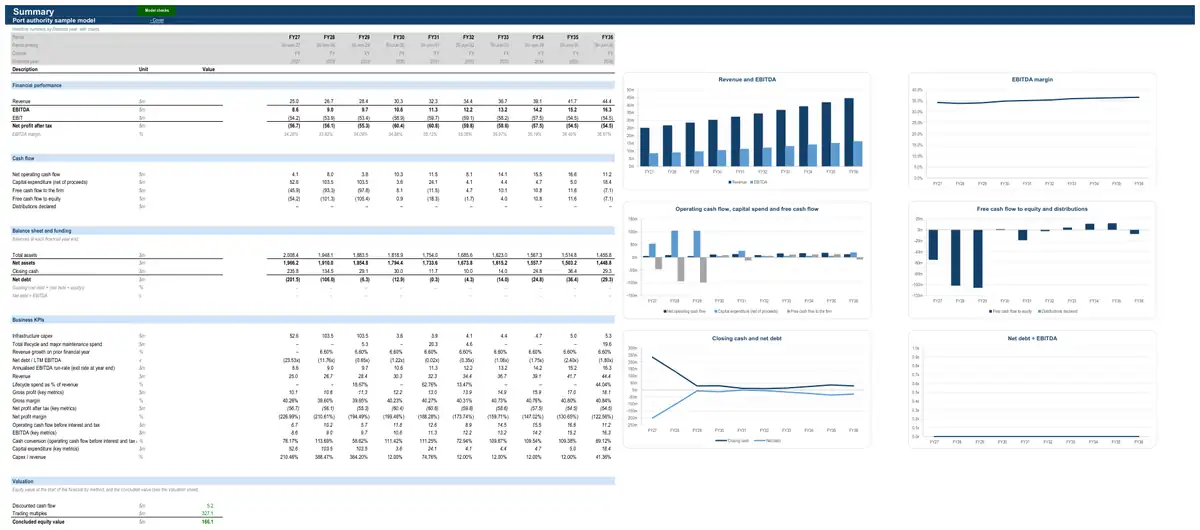This screenshot has width=1200, height=530.
Task: Click 'Distributions declared' legend entry in equity chart
Action: [1056, 311]
